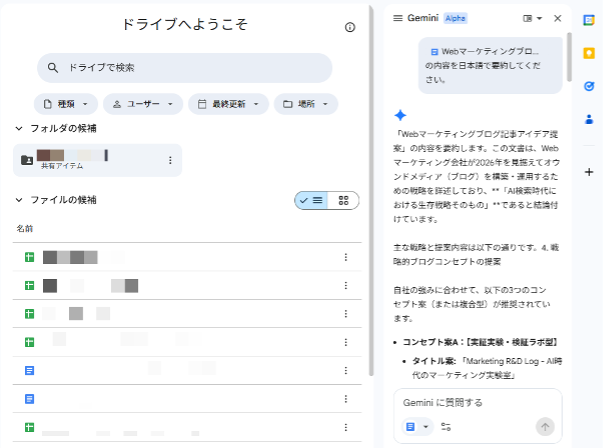Image resolution: width=604 pixels, height=448 pixels.
Task: Click the plus icon to get add-ons
Action: coord(589,172)
